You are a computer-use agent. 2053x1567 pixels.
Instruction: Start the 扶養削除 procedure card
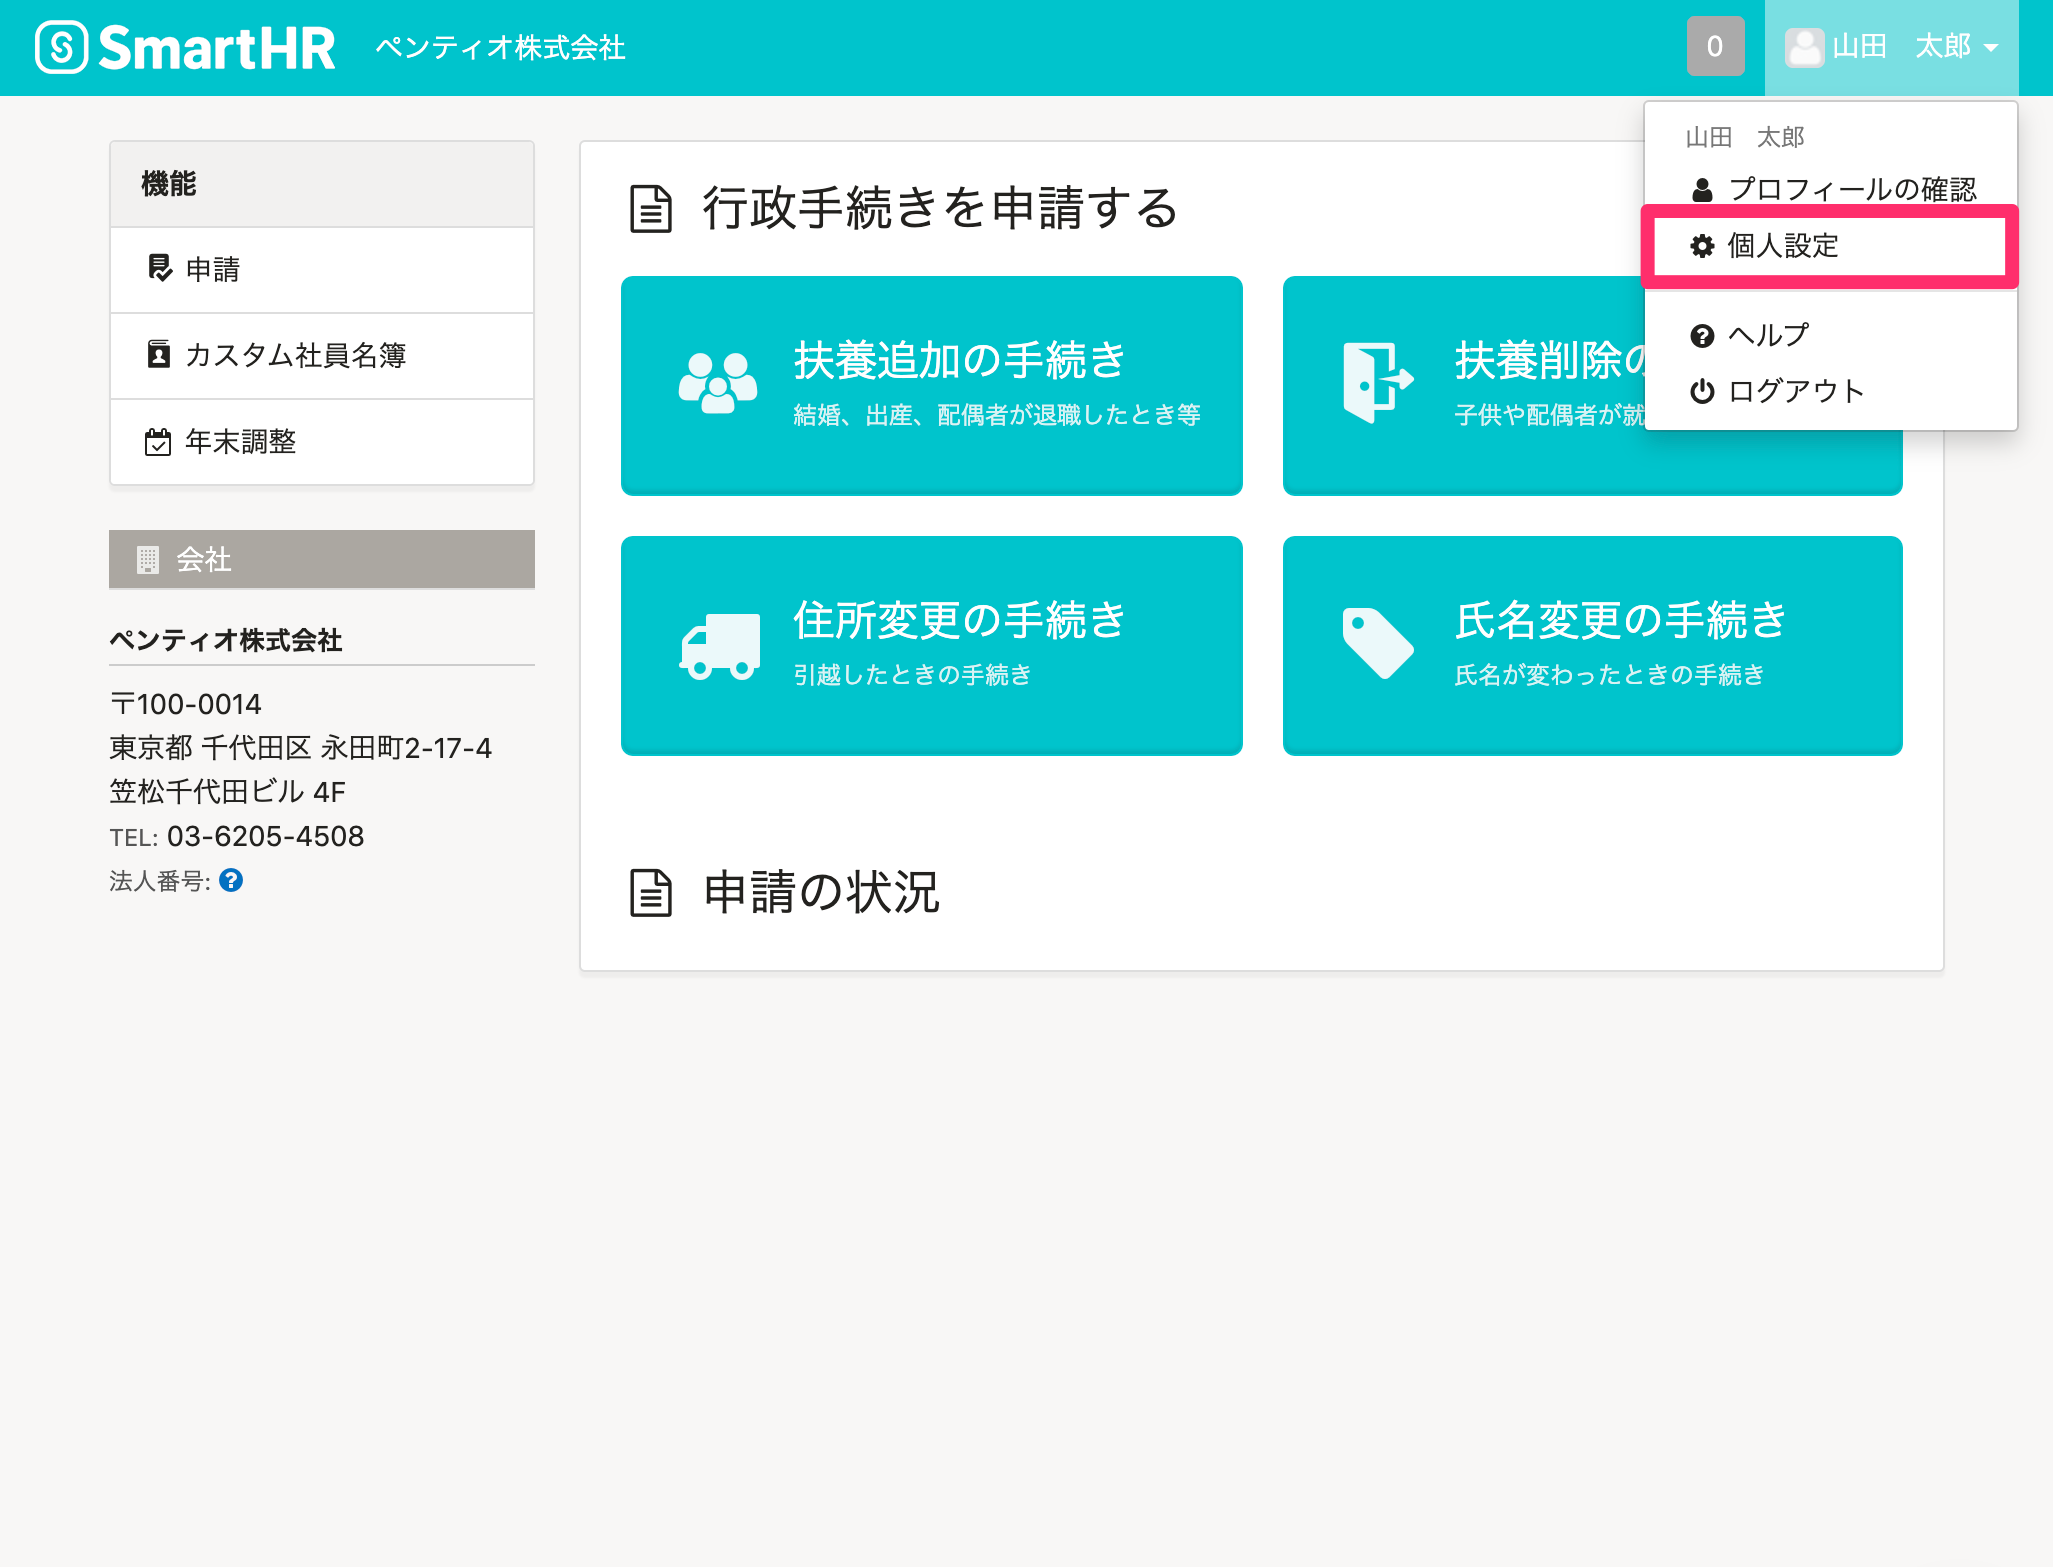(1463, 385)
